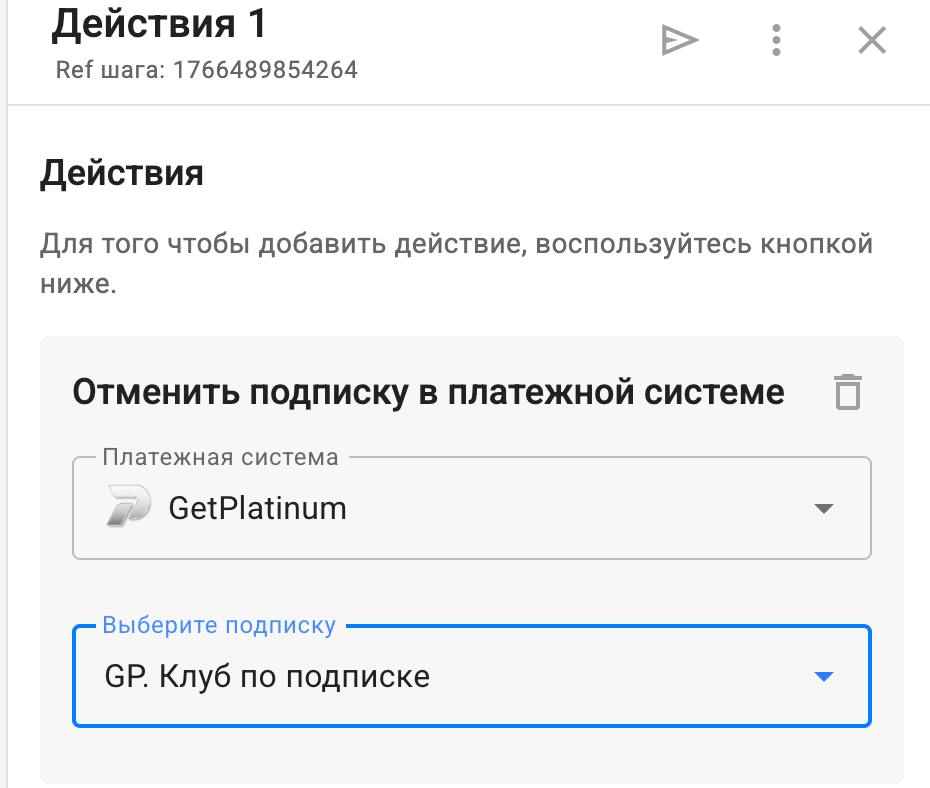Click the selected GP. Клуб по подписке value
The height and width of the screenshot is (788, 930).
tap(267, 677)
